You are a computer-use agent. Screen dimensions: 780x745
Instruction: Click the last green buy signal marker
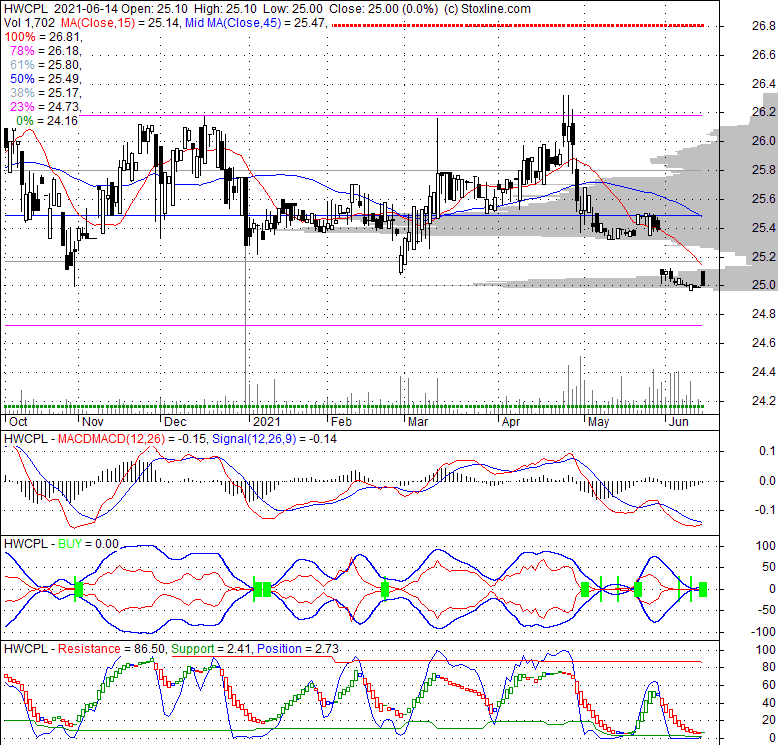[702, 590]
